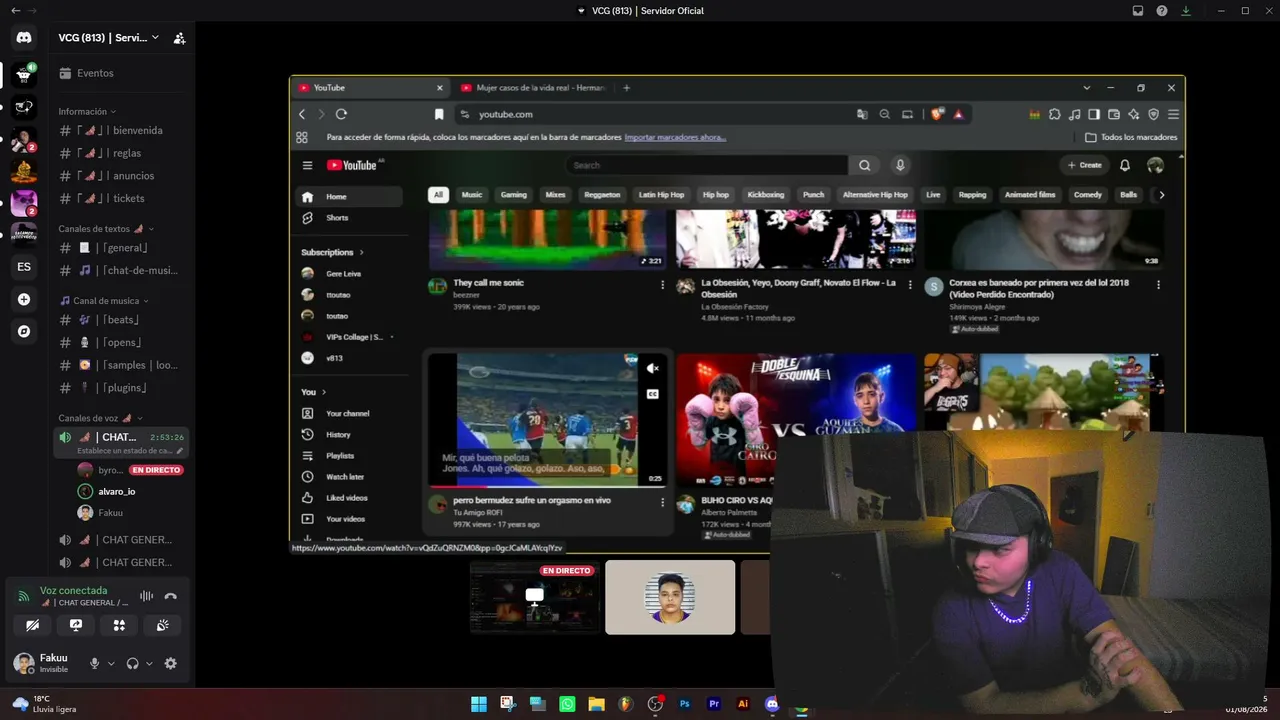1280x720 pixels.
Task: Go back in the browser
Action: point(302,114)
